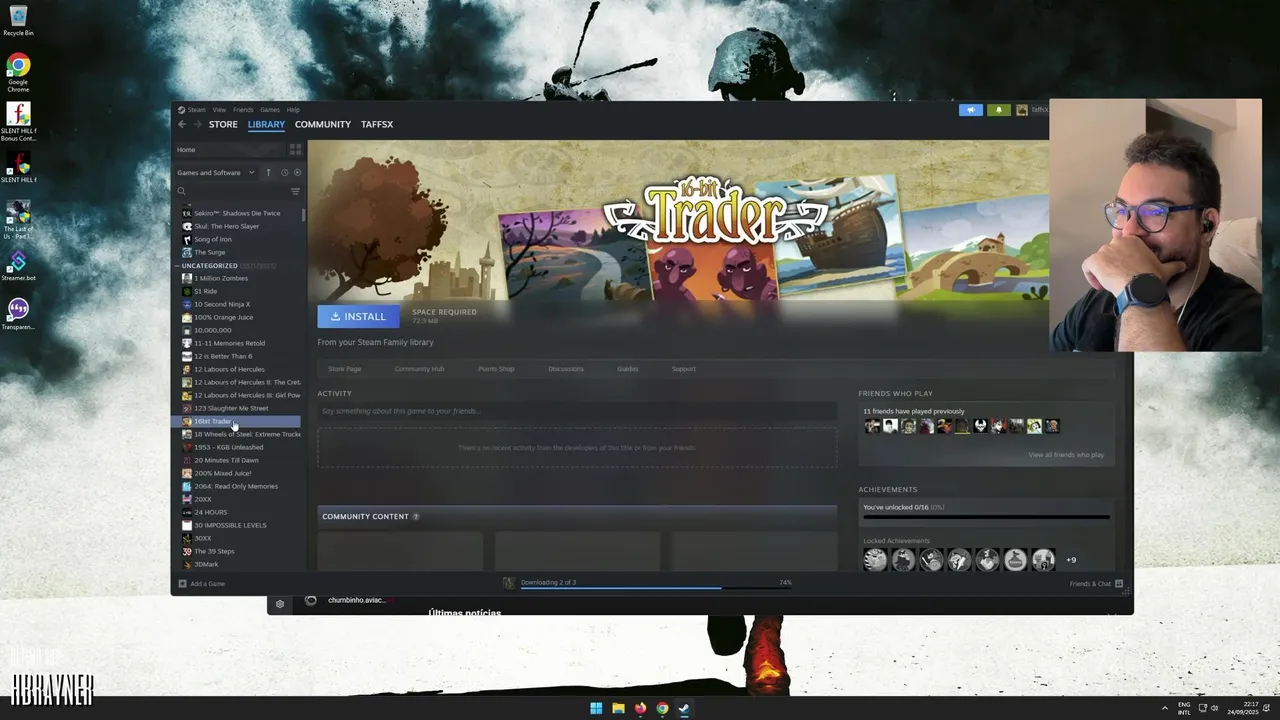Open the Help menu
Image resolution: width=1280 pixels, height=720 pixels.
pos(293,110)
